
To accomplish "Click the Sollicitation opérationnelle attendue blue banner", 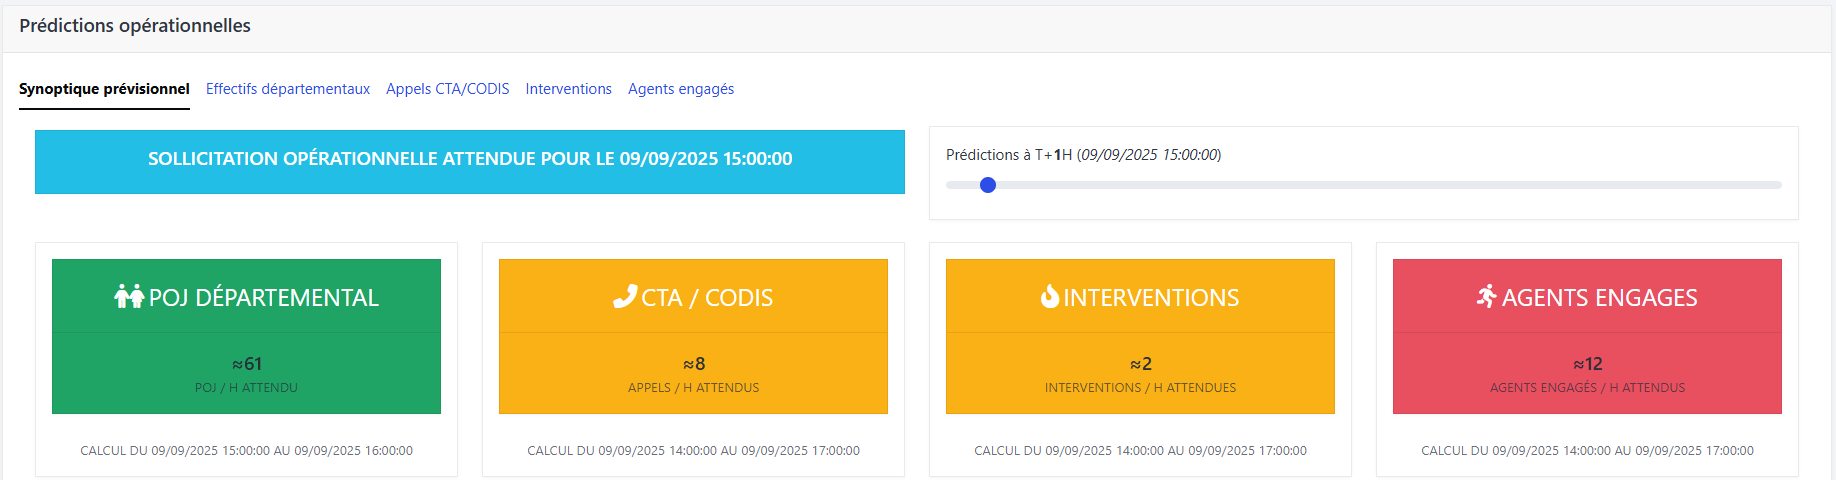I will click(470, 160).
